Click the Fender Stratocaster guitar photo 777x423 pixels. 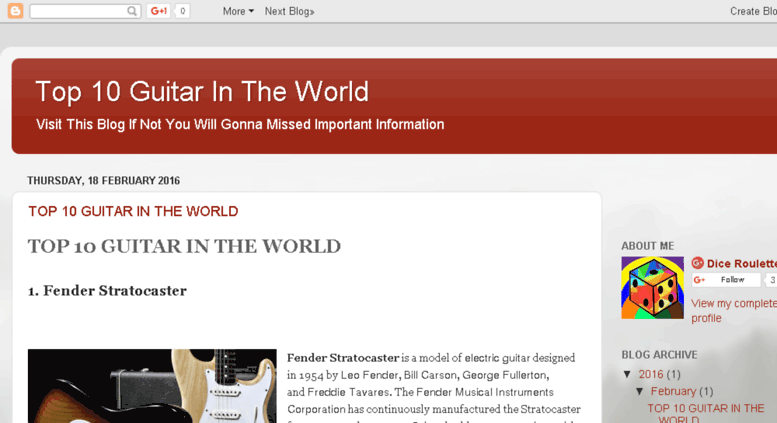152,386
